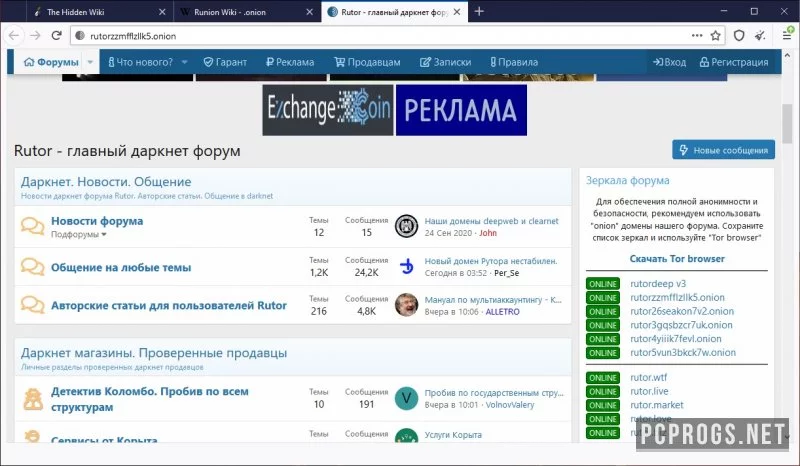This screenshot has width=800, height=466.
Task: Open Общение на любые темы forum
Action: (121, 267)
